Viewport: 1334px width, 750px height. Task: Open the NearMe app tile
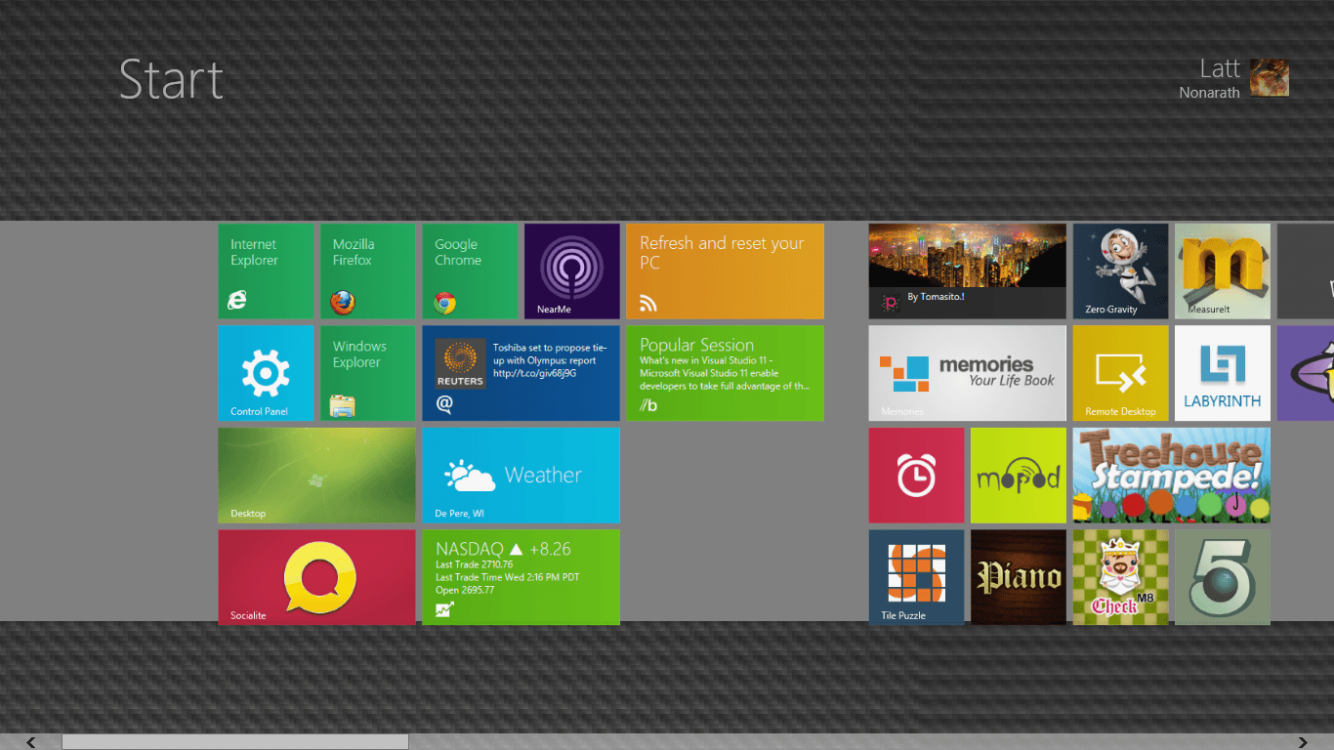tap(571, 271)
